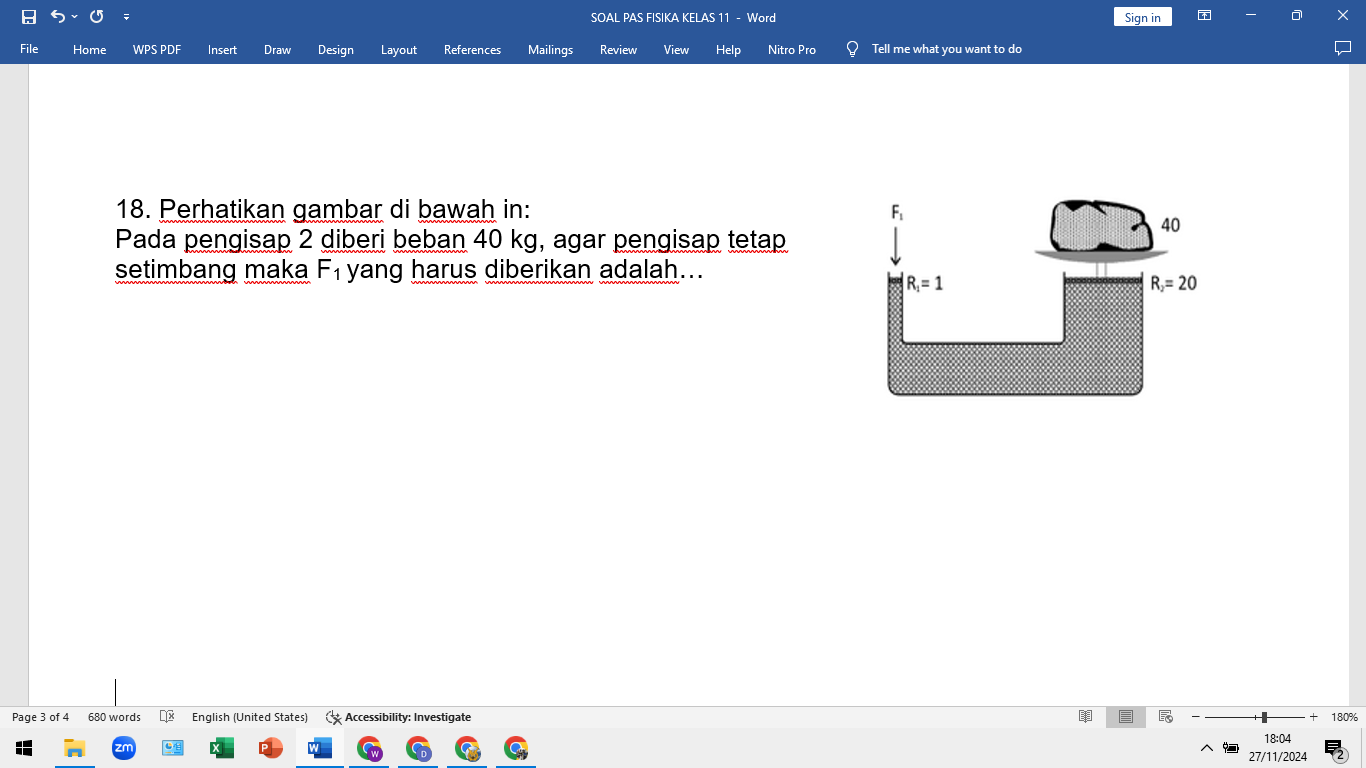Click the zoom out minus button
1366x768 pixels.
[x=1195, y=717]
